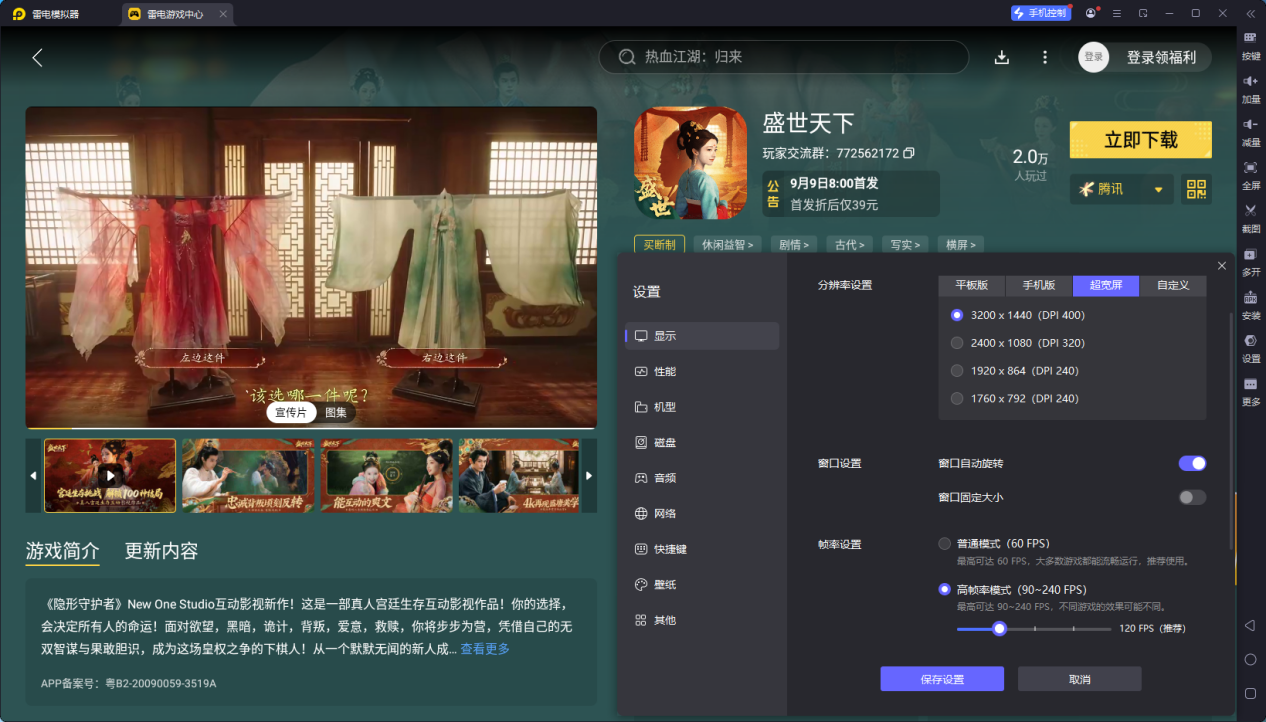Click the settings panel vertical scrollbar
Viewport: 1266px width, 722px height.
(1231, 432)
